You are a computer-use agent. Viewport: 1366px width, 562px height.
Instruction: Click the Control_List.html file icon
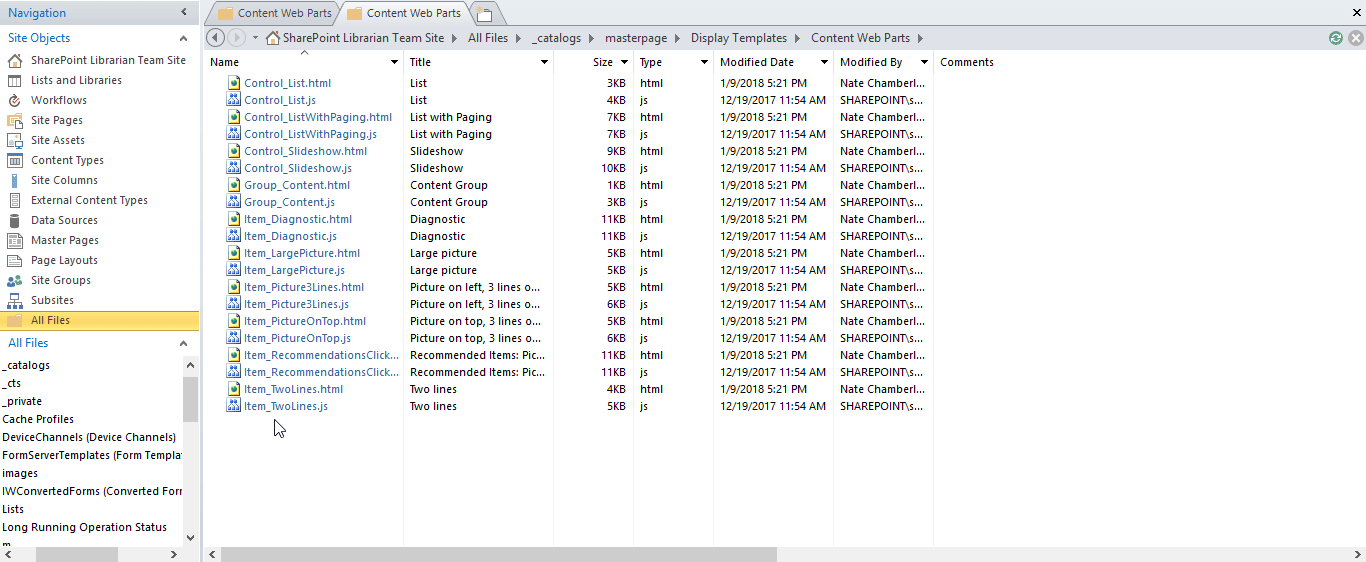[x=233, y=83]
